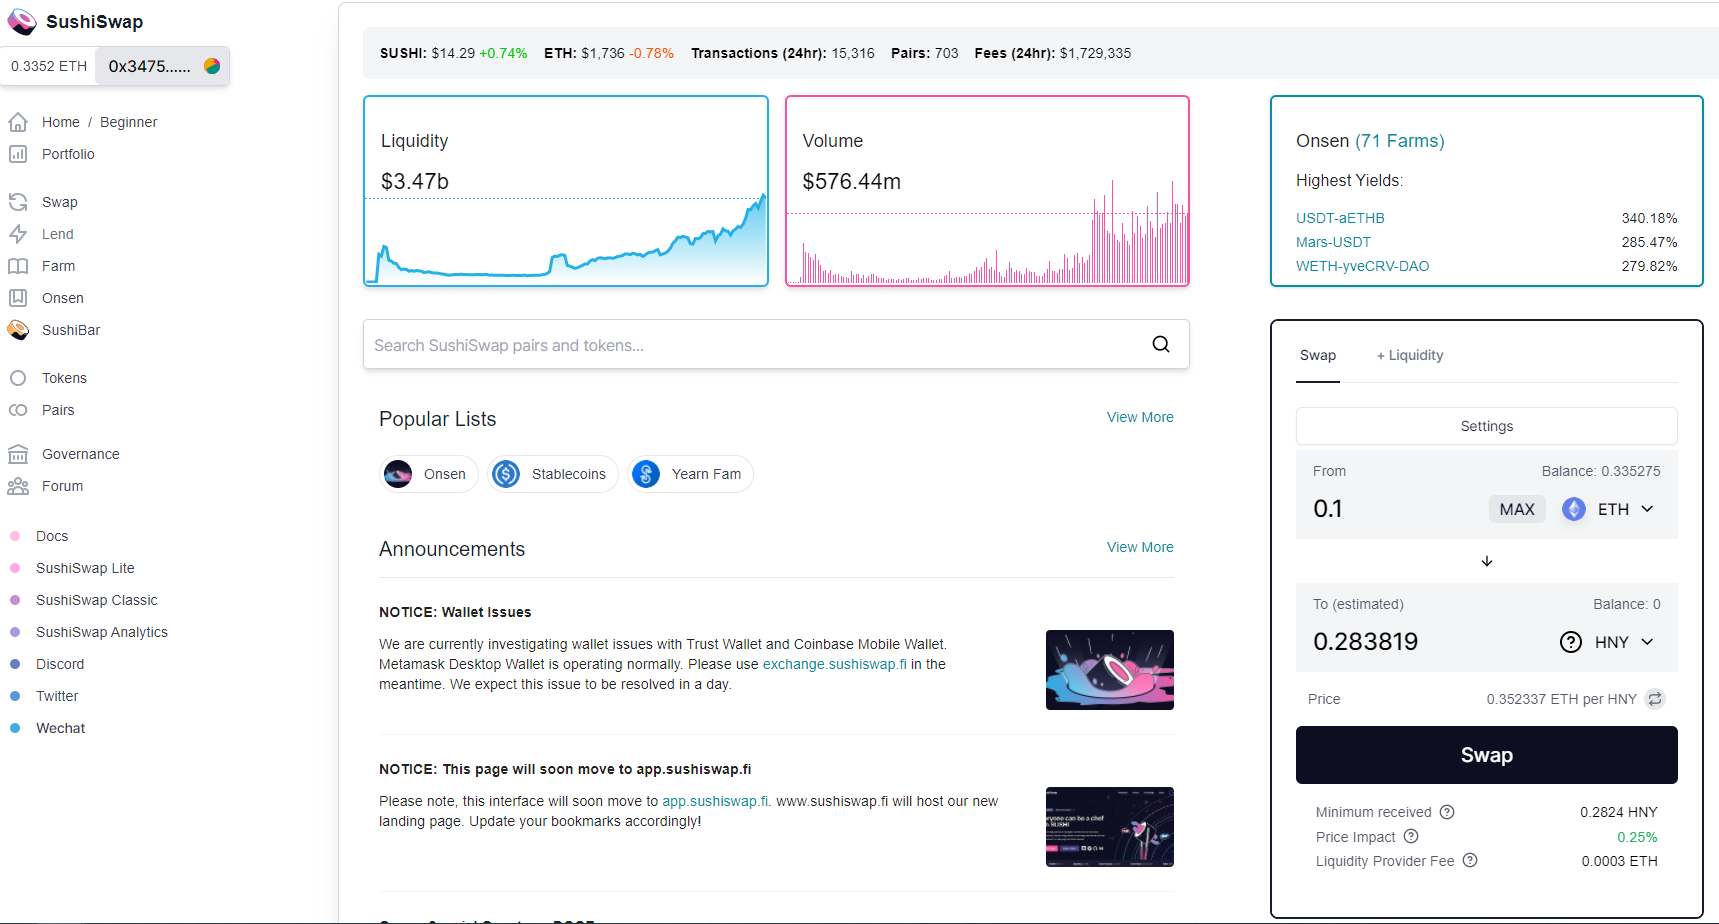
Task: Click Price Impact info icon
Action: [1411, 836]
